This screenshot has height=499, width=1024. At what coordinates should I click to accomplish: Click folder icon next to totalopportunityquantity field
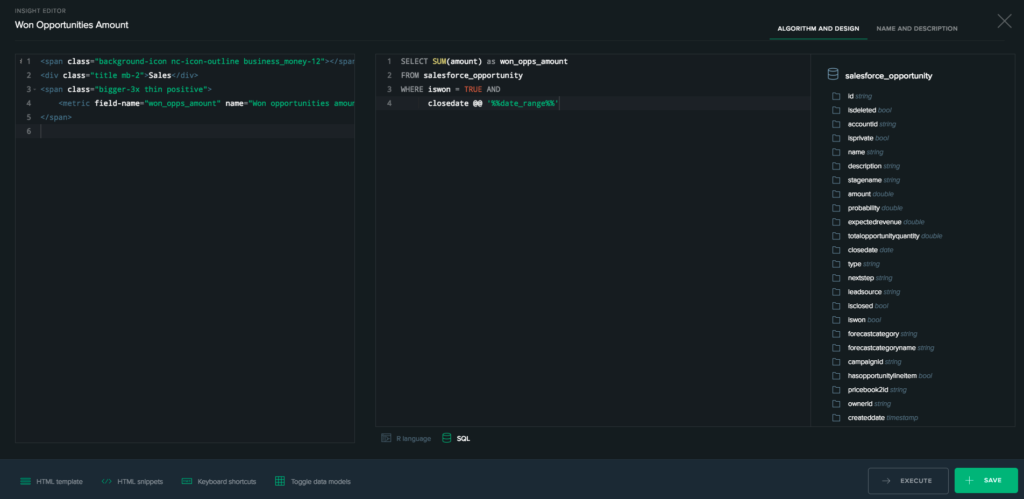tap(836, 236)
